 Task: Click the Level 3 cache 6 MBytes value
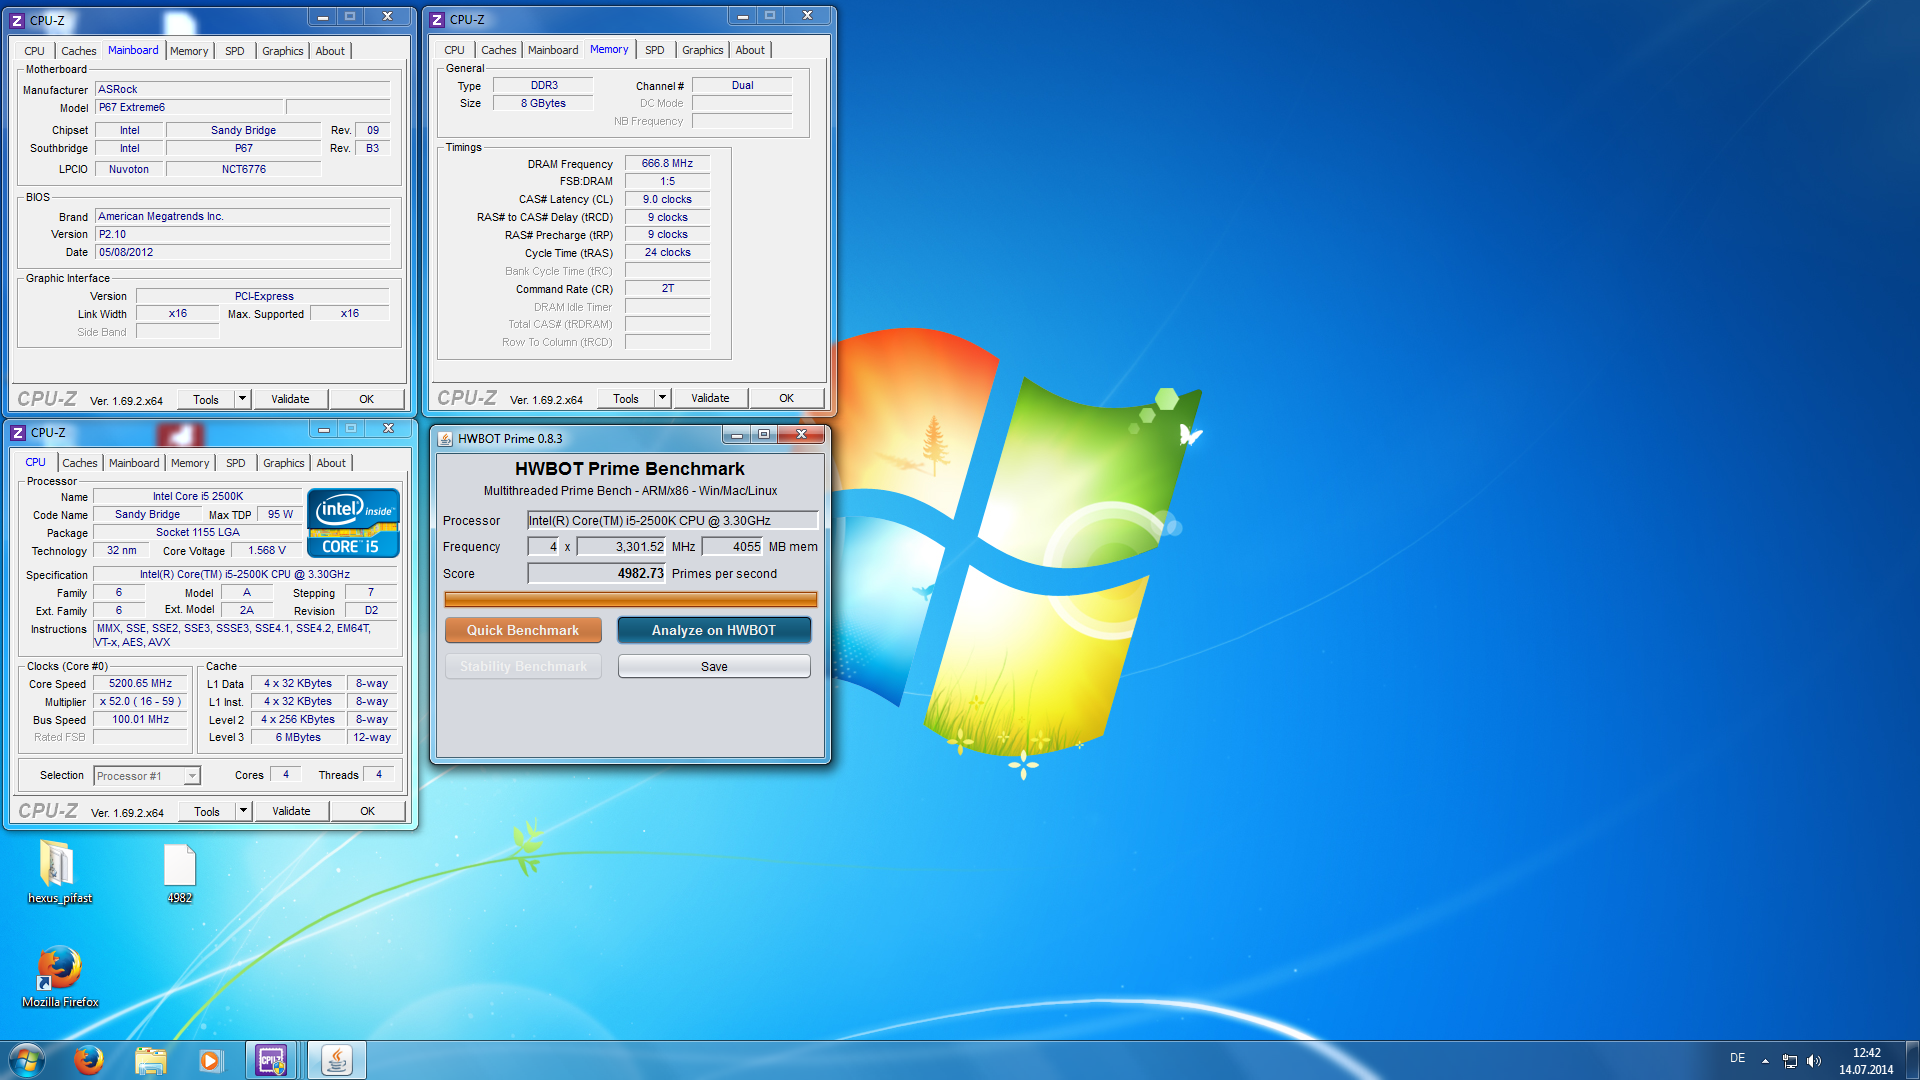[298, 737]
